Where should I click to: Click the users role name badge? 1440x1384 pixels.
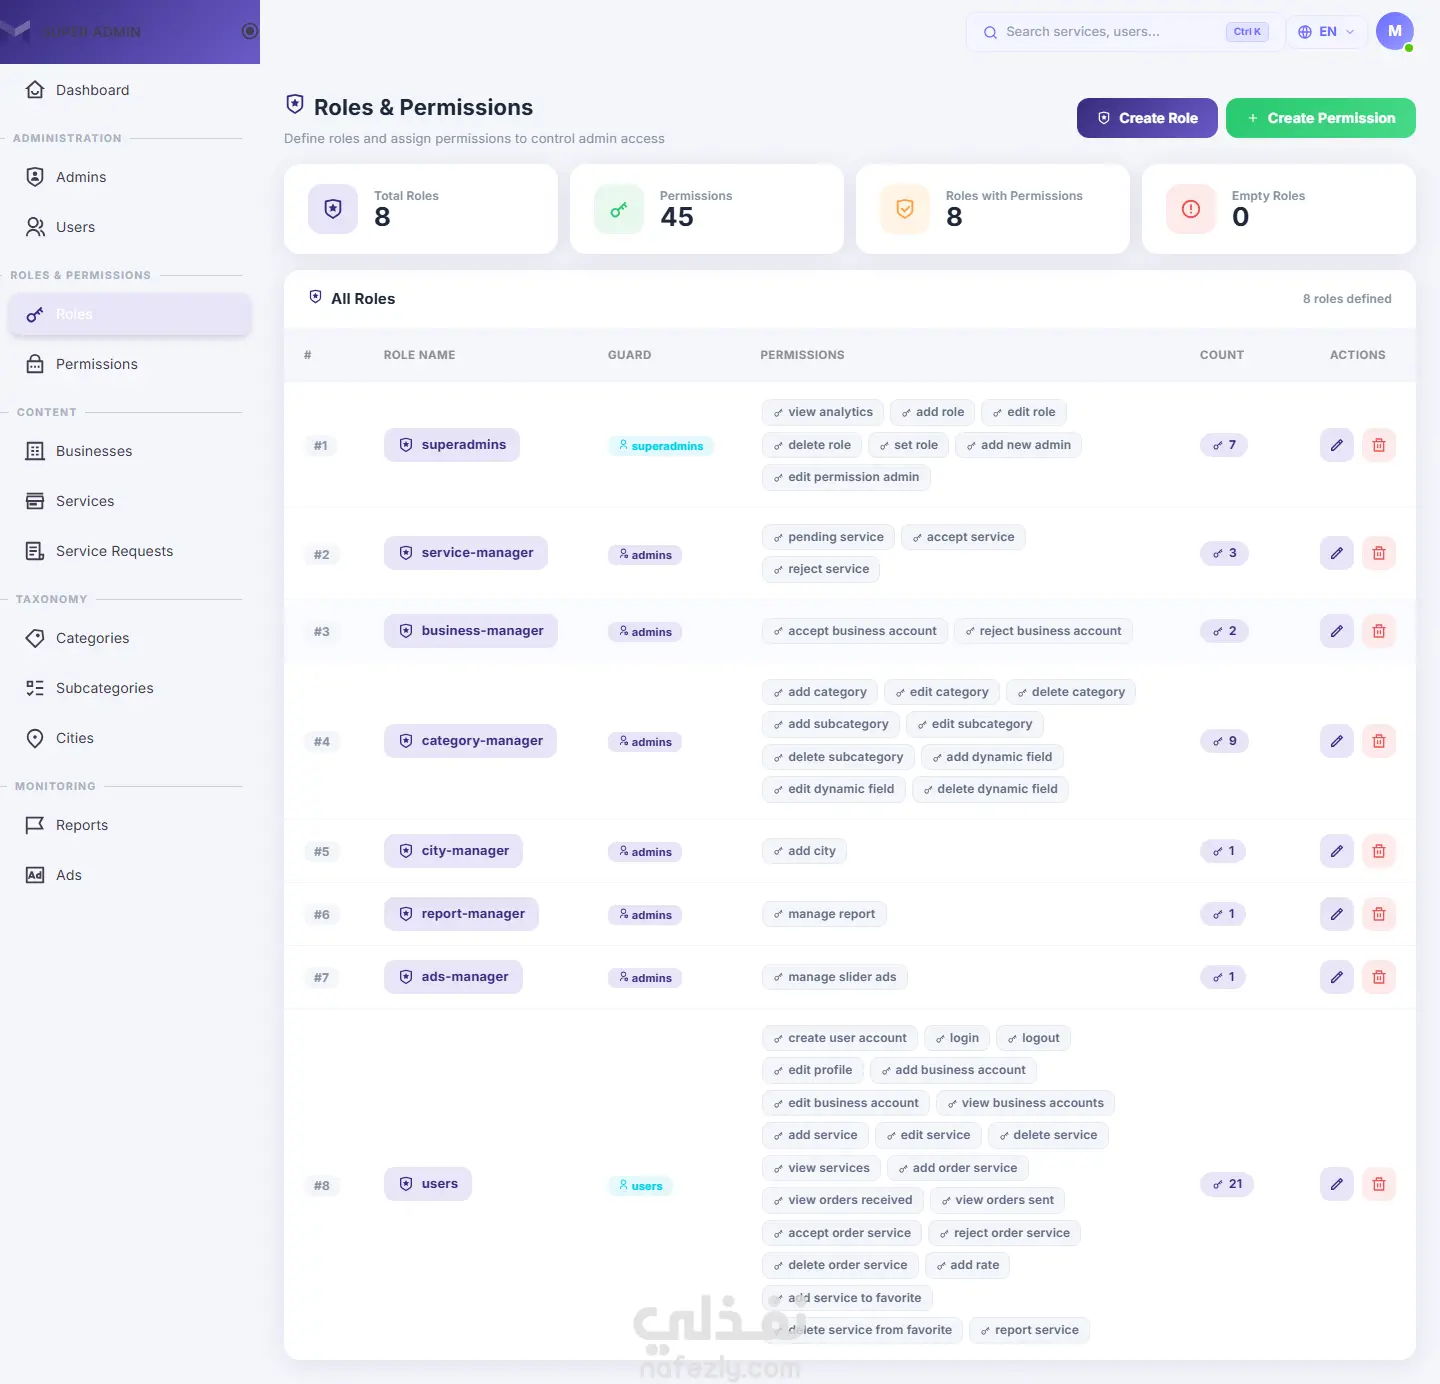(428, 1184)
